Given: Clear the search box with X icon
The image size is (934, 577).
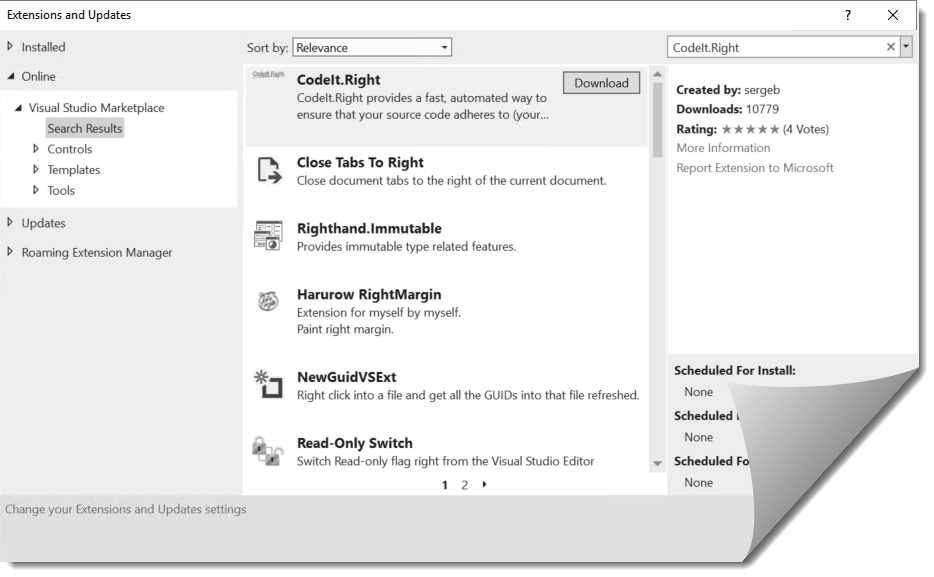Looking at the screenshot, I should 891,47.
